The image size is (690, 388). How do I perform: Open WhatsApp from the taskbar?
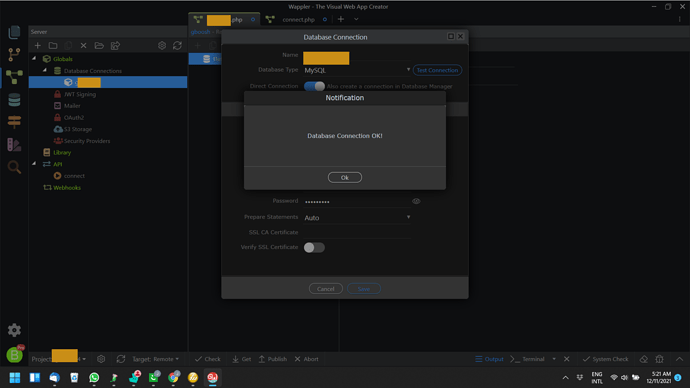click(94, 377)
